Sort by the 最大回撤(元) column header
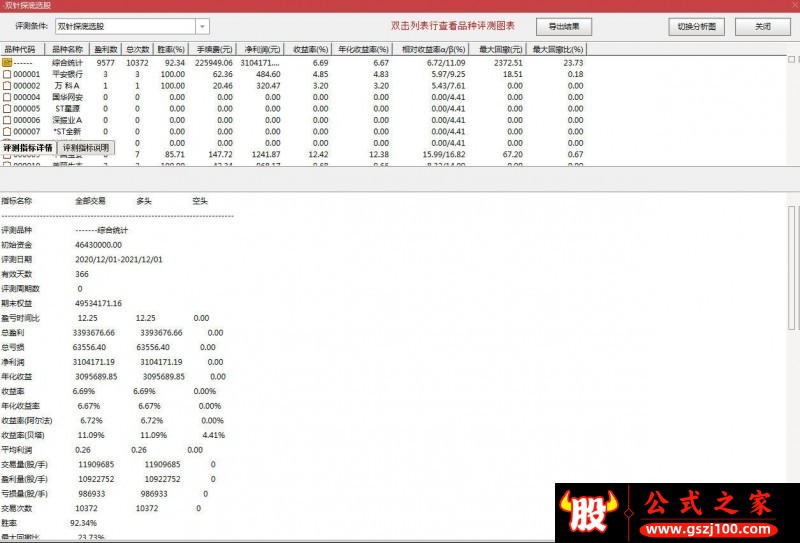The width and height of the screenshot is (800, 543). pos(498,50)
